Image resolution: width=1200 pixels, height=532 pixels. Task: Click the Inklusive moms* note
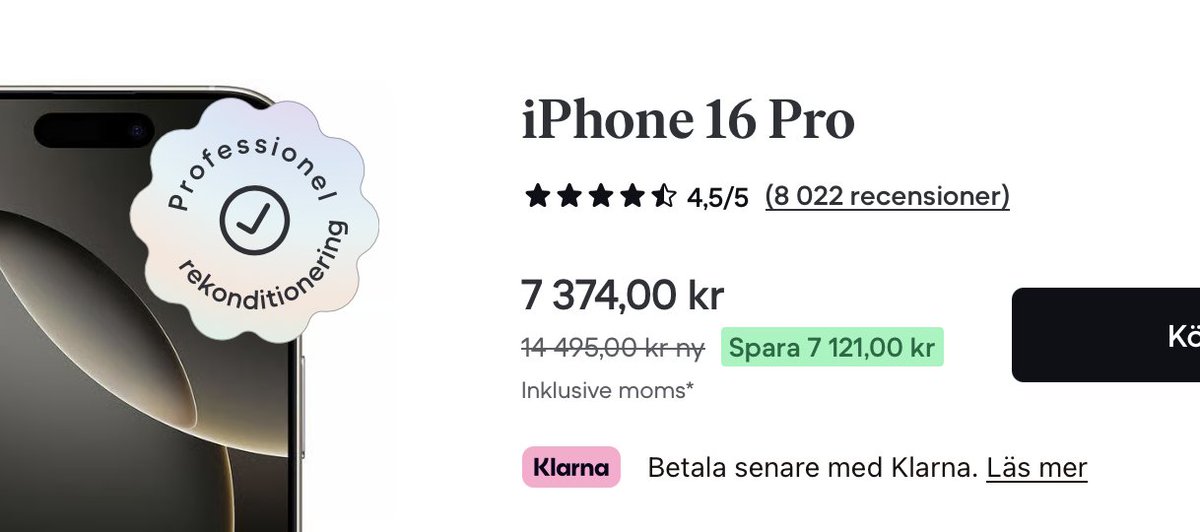(x=607, y=390)
